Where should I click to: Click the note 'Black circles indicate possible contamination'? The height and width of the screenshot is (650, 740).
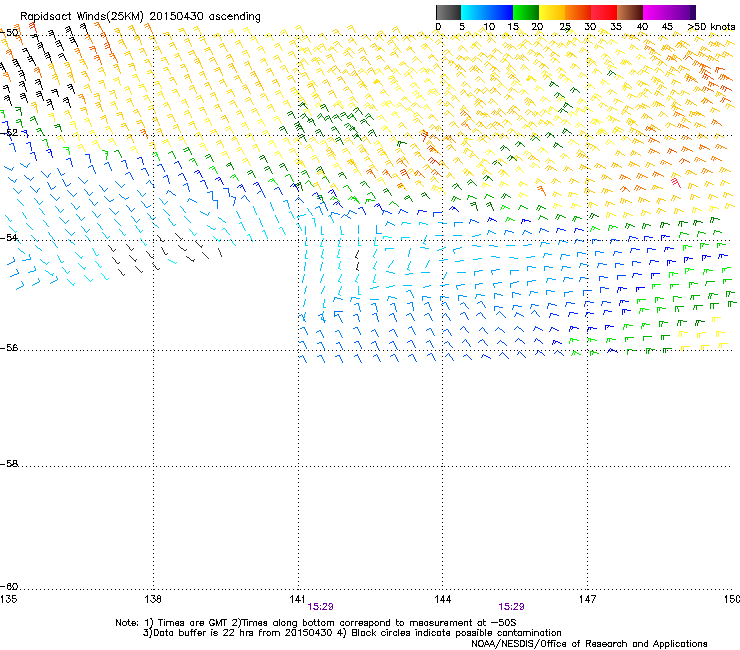click(x=456, y=633)
